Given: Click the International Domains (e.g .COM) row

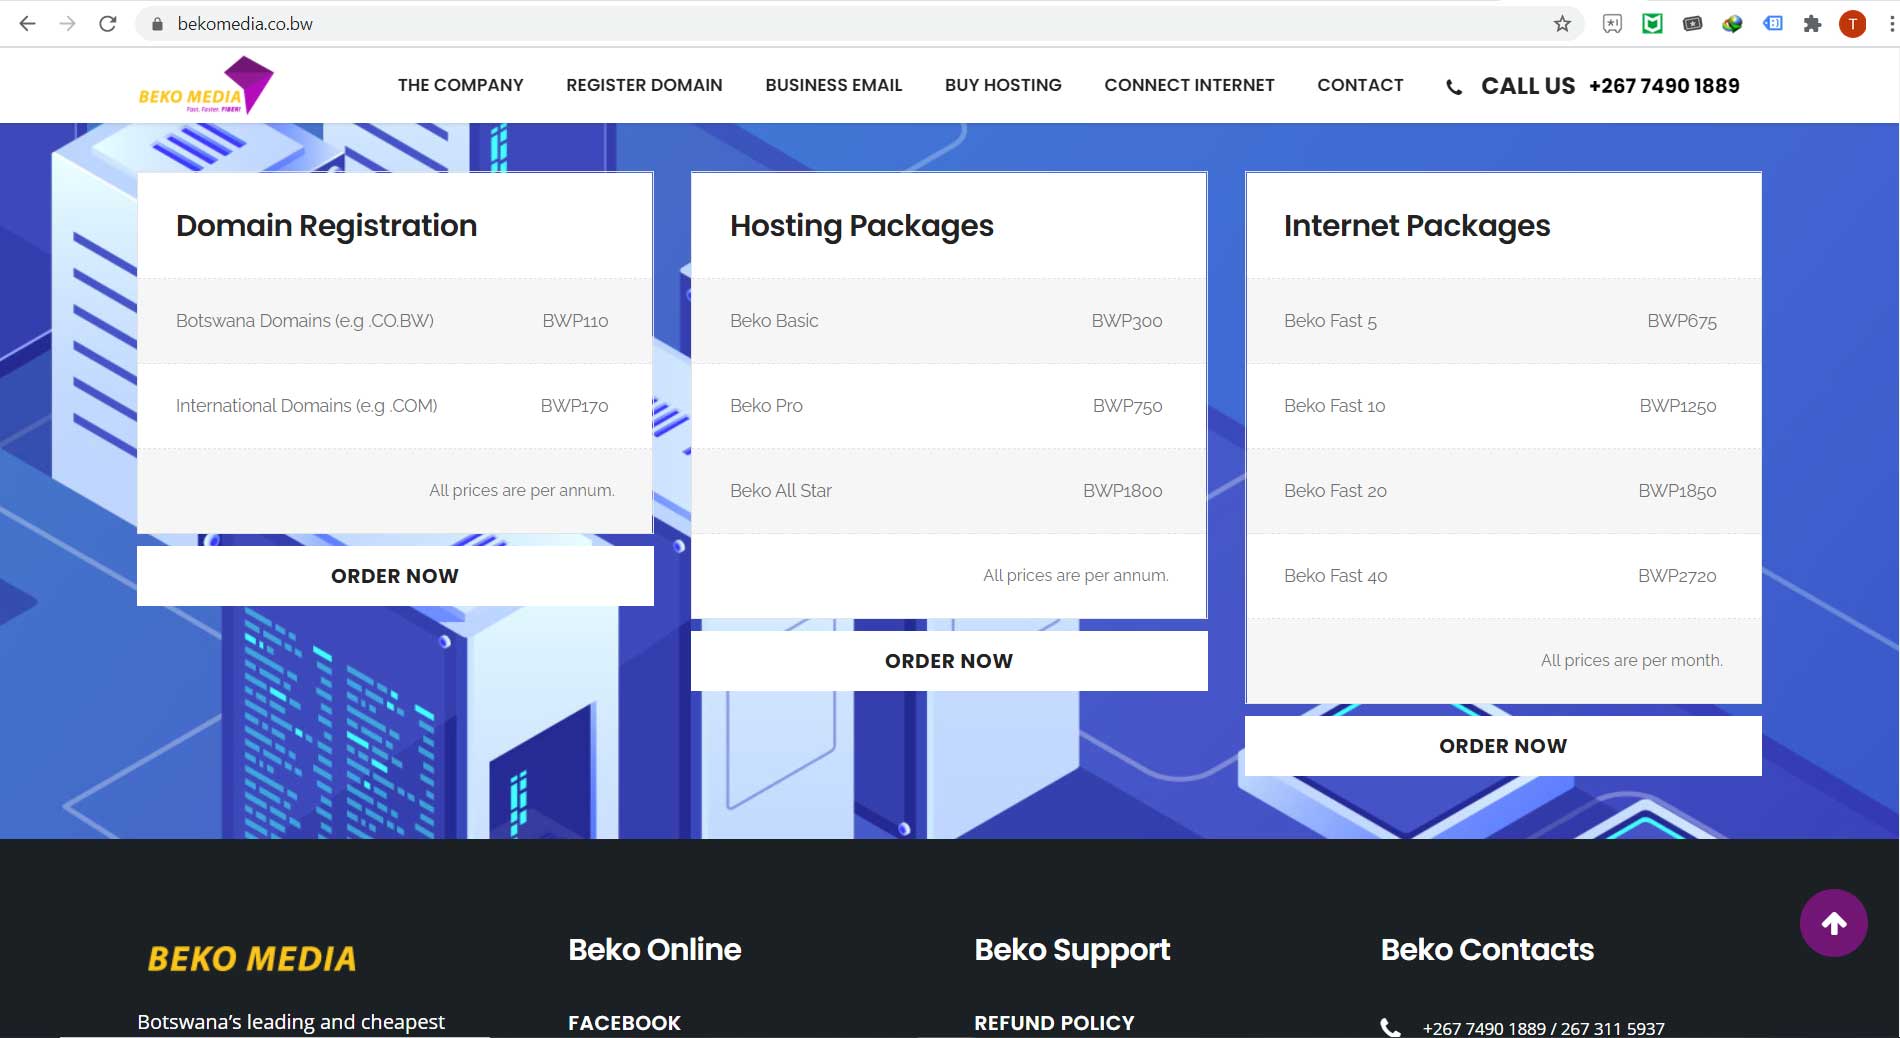Looking at the screenshot, I should point(395,406).
